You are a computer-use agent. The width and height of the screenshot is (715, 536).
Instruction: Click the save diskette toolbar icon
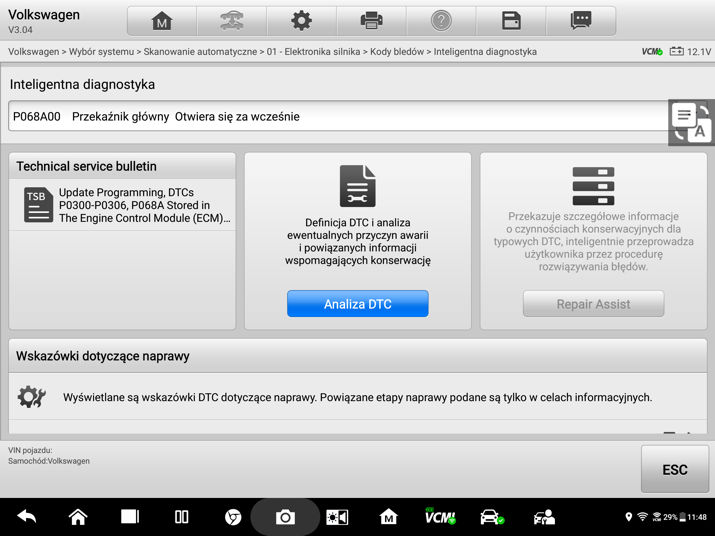511,21
